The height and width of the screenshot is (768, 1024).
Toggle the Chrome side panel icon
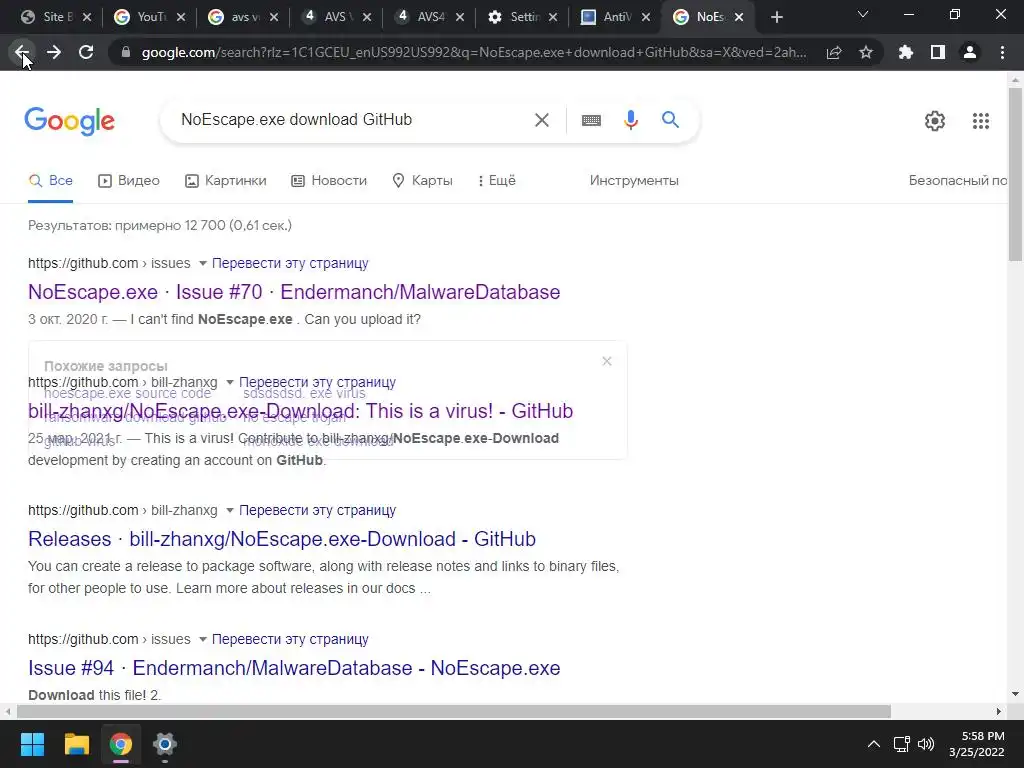pos(938,52)
